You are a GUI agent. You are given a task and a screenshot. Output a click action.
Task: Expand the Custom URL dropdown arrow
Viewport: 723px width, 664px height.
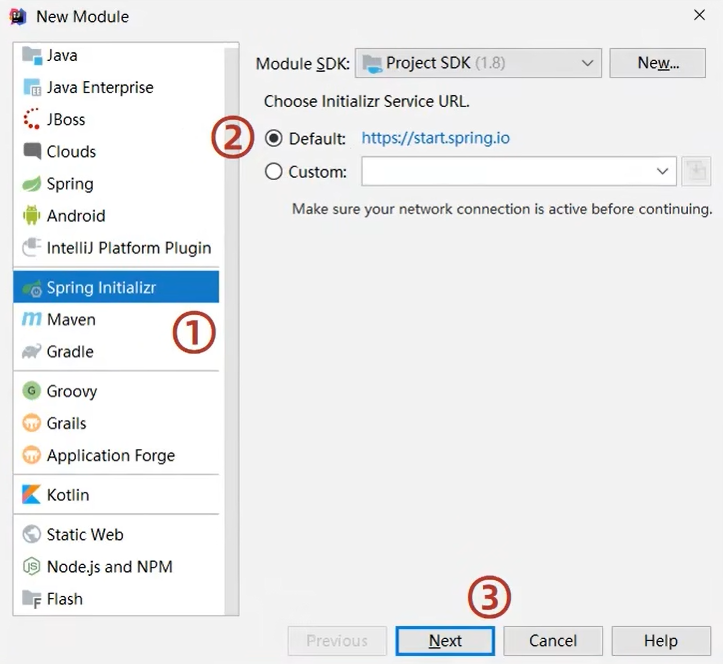[x=662, y=172]
